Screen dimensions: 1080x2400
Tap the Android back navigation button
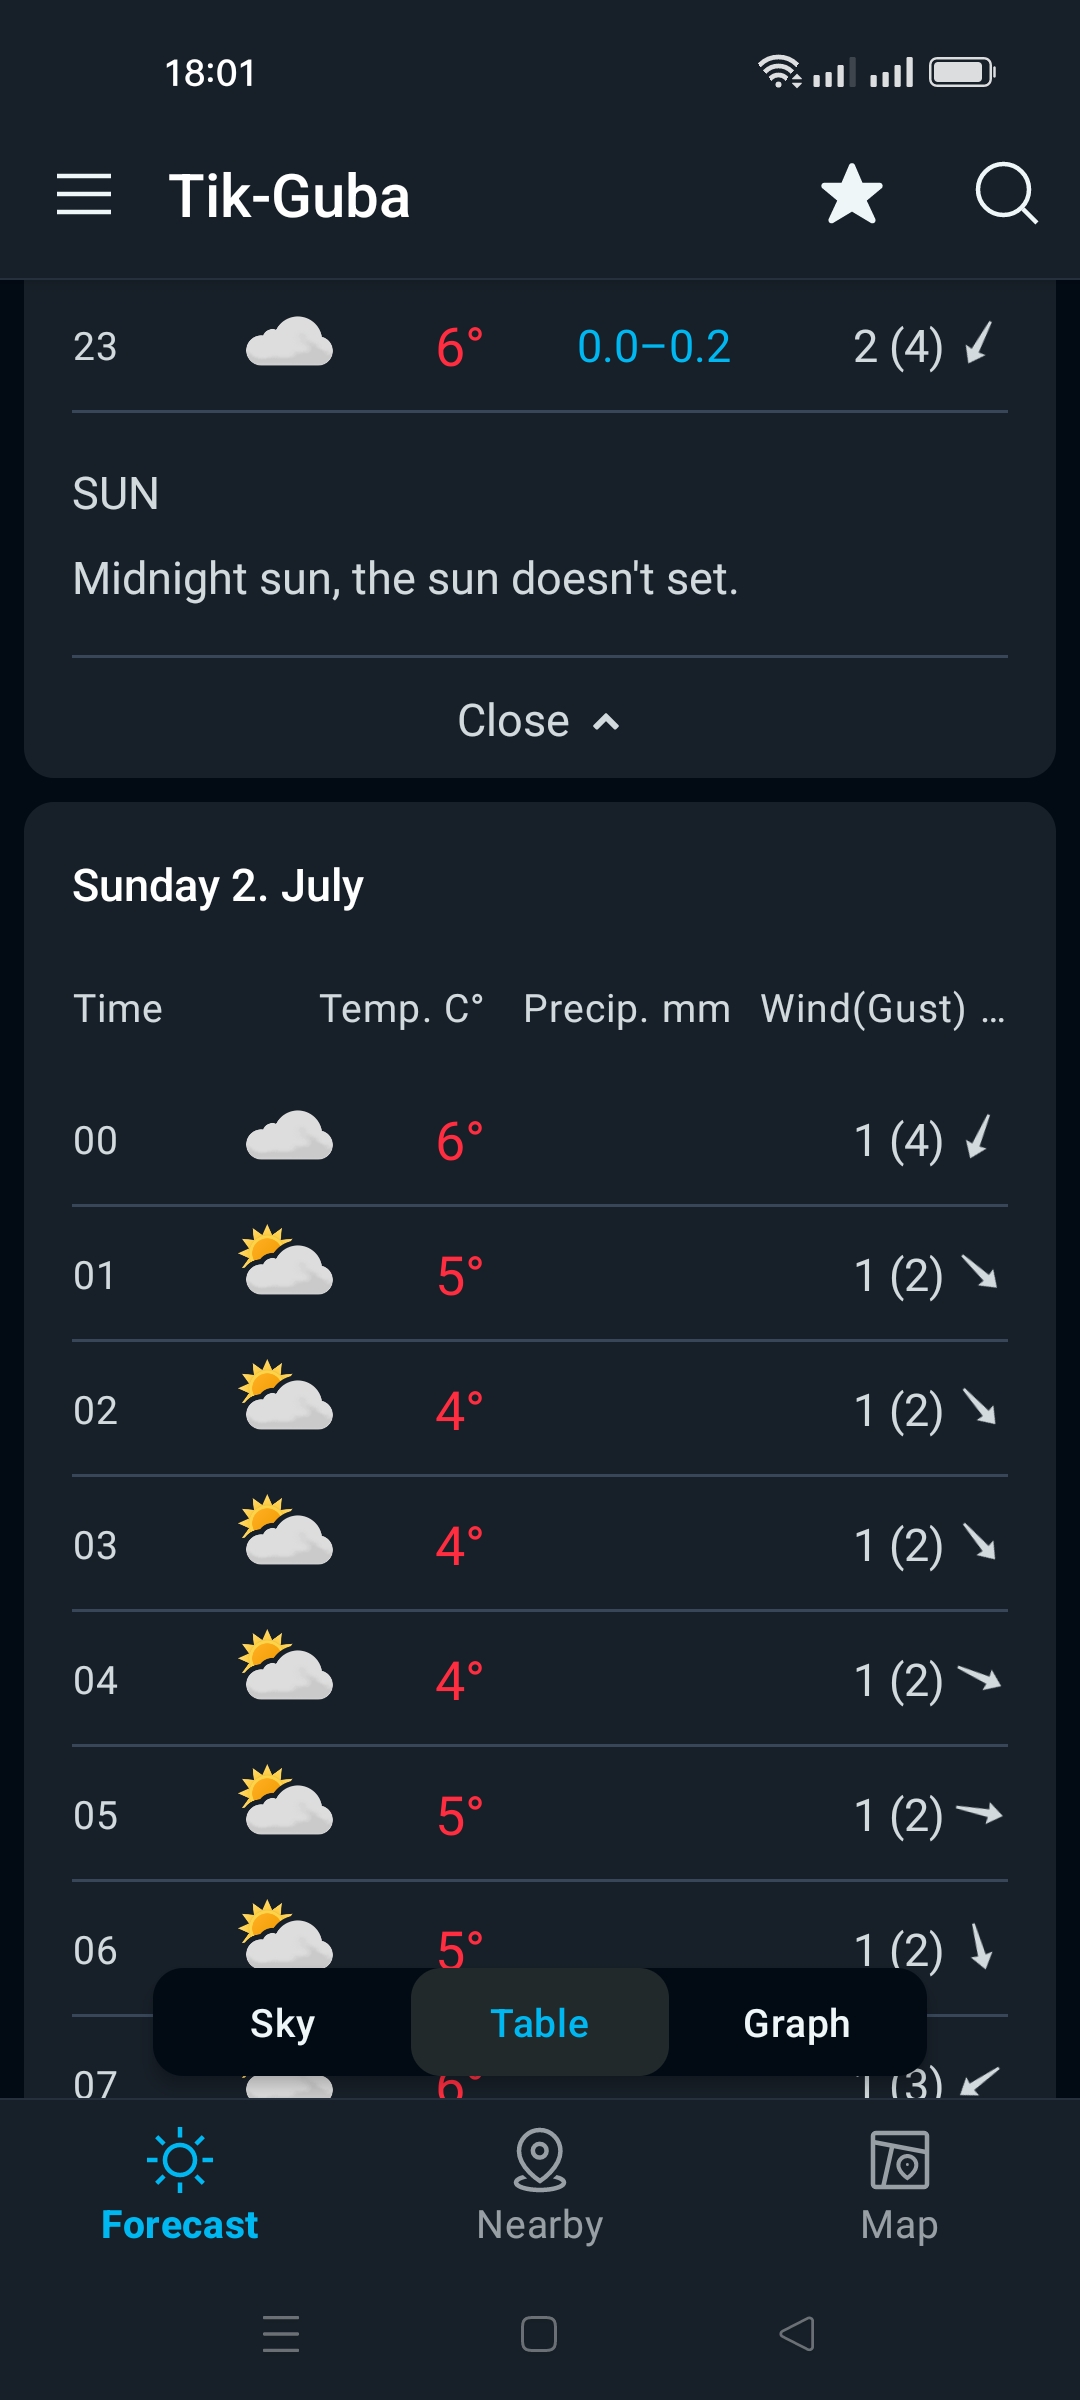(x=797, y=2334)
